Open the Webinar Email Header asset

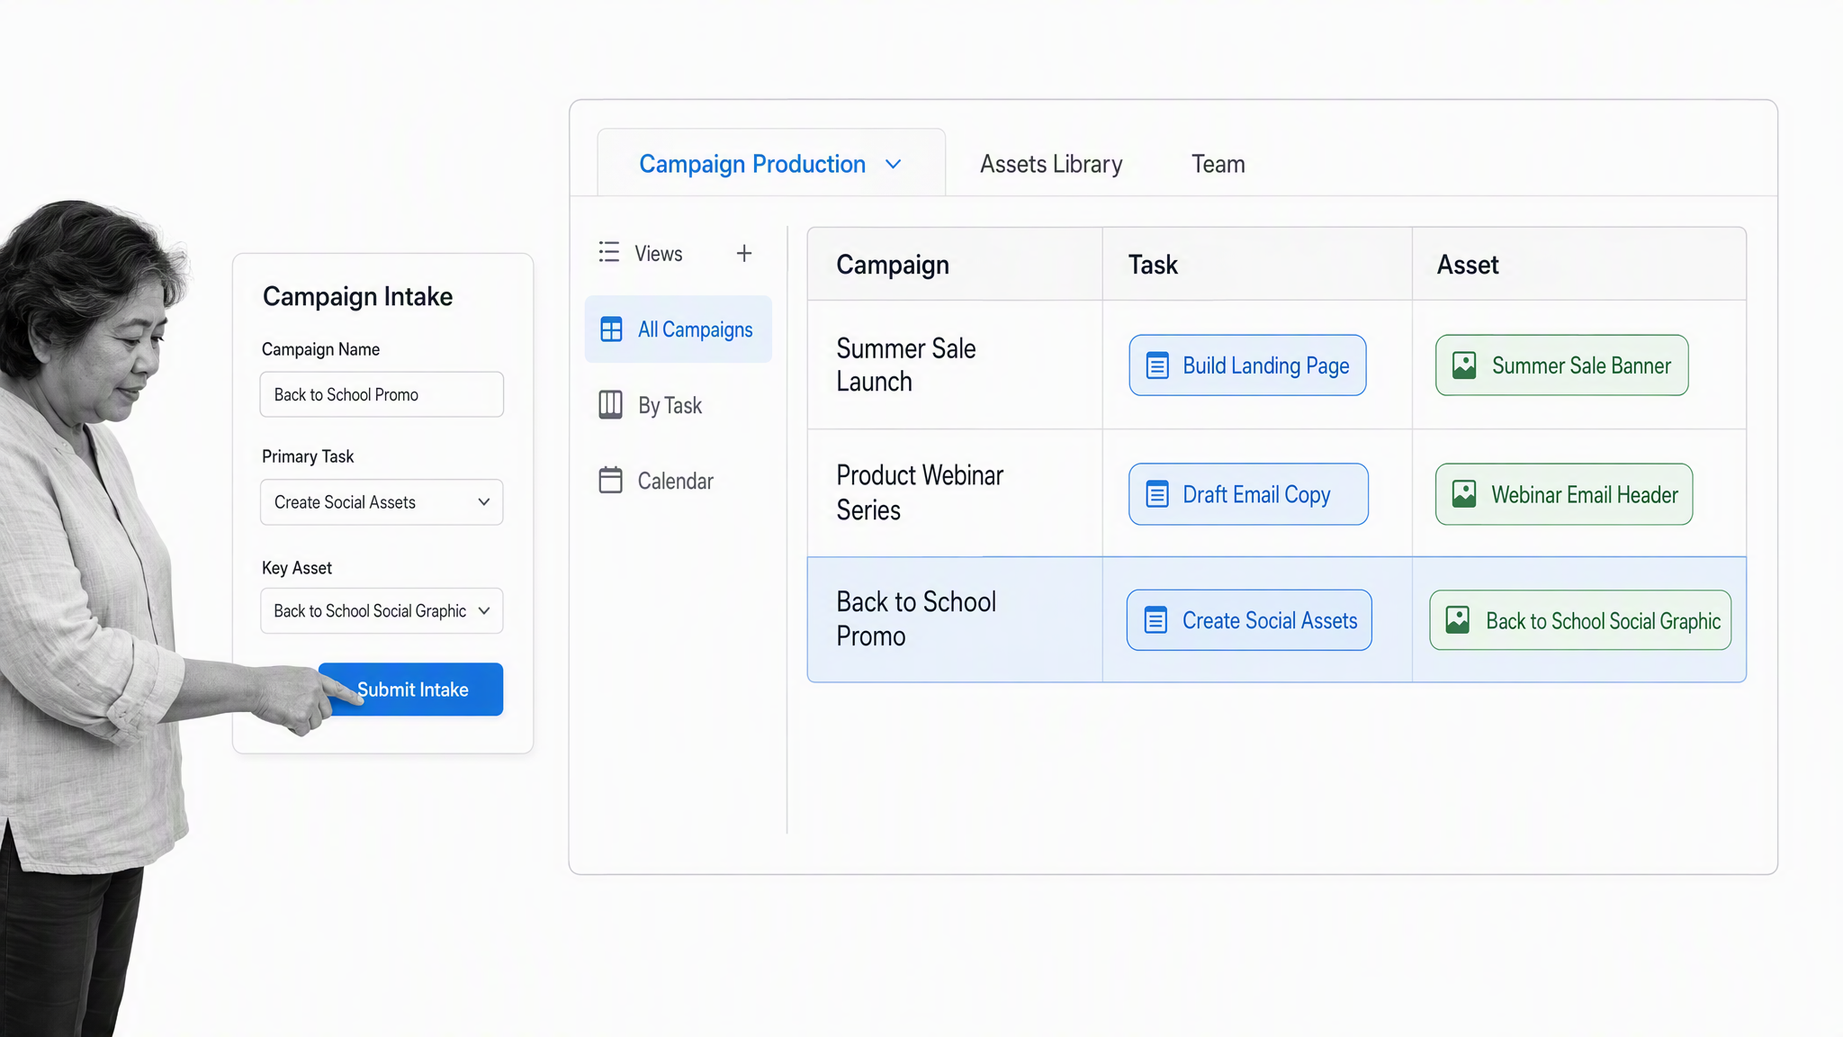tap(1564, 494)
